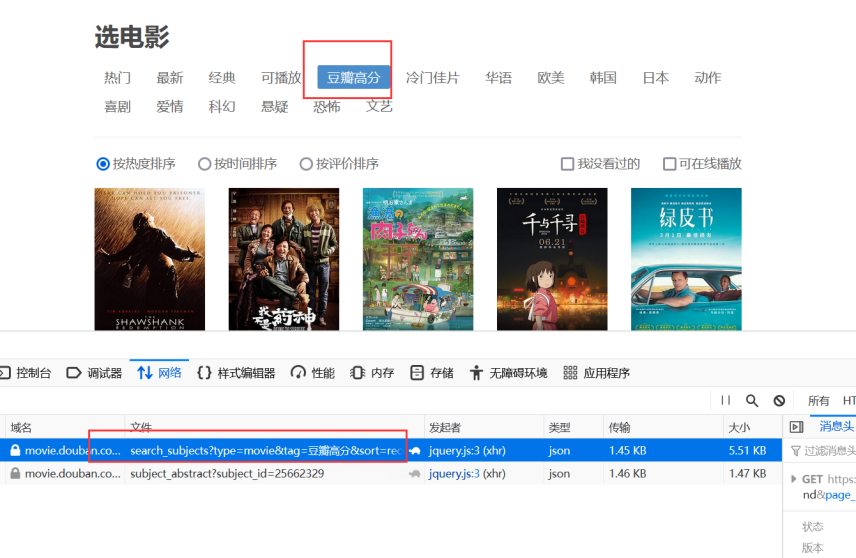
Task: Check the 我没看过的 checkbox
Action: point(568,164)
